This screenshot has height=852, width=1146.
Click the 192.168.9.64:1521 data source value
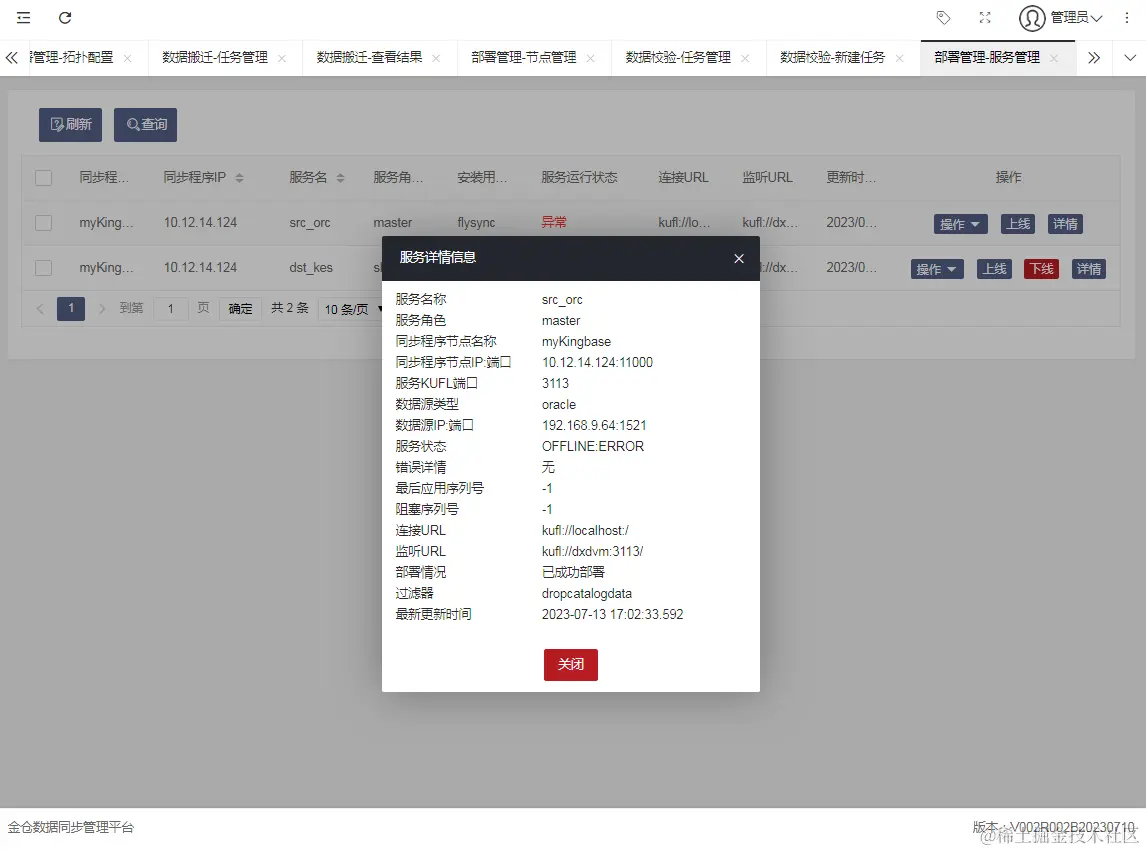(594, 425)
